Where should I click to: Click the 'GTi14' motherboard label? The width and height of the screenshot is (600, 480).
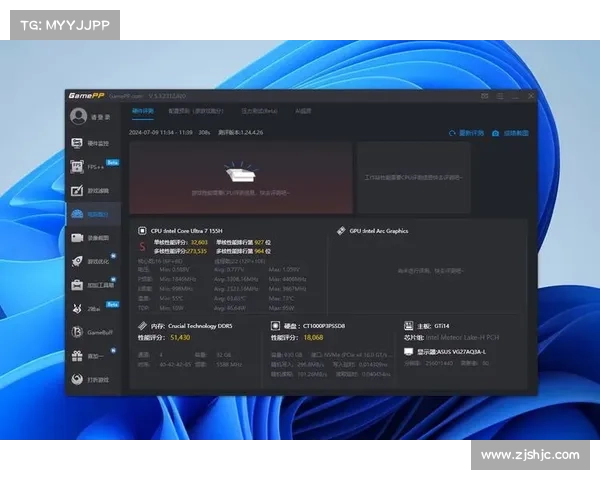click(442, 326)
